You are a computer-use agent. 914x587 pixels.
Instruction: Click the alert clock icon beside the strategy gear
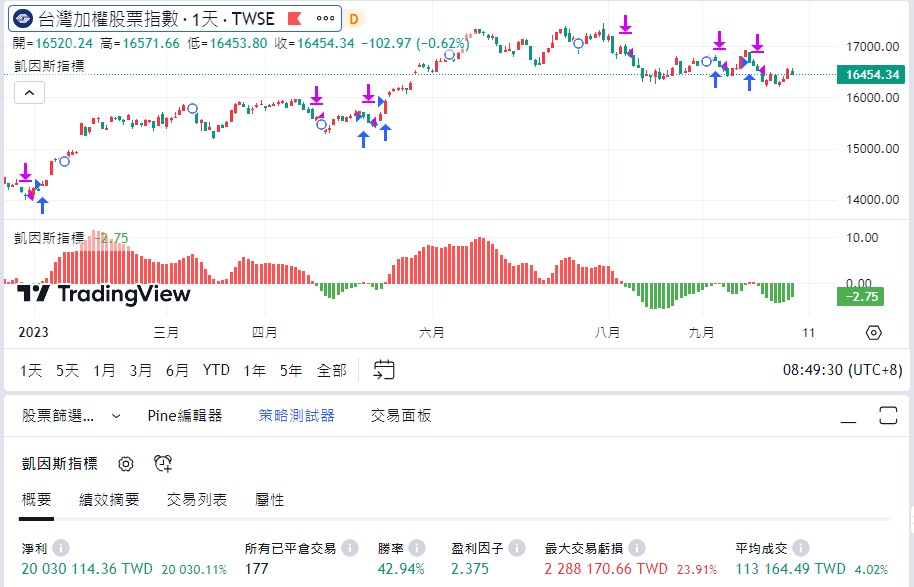click(162, 463)
